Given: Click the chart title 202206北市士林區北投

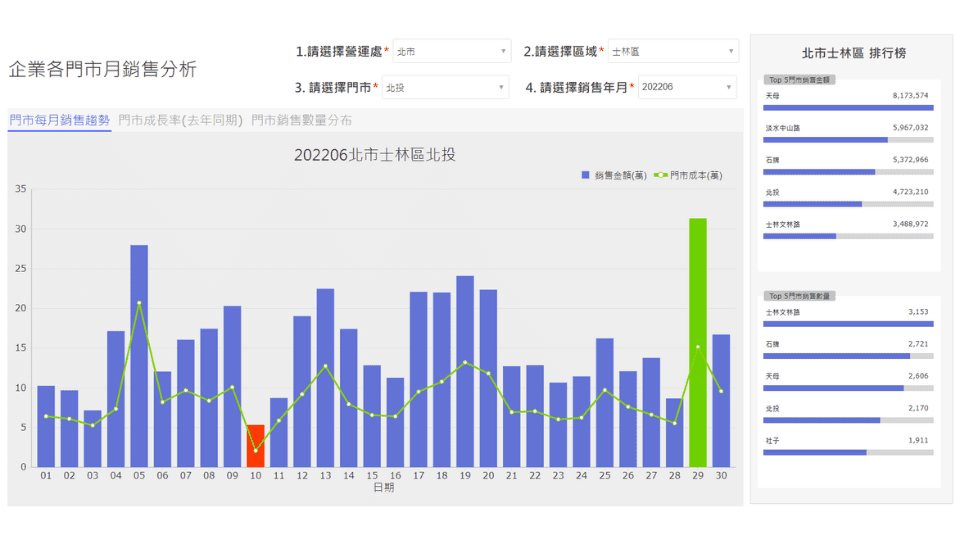Looking at the screenshot, I should [375, 155].
